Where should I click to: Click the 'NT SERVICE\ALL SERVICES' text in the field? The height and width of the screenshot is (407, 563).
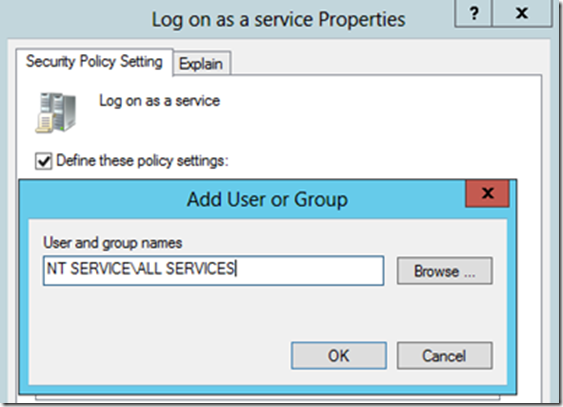click(x=141, y=269)
